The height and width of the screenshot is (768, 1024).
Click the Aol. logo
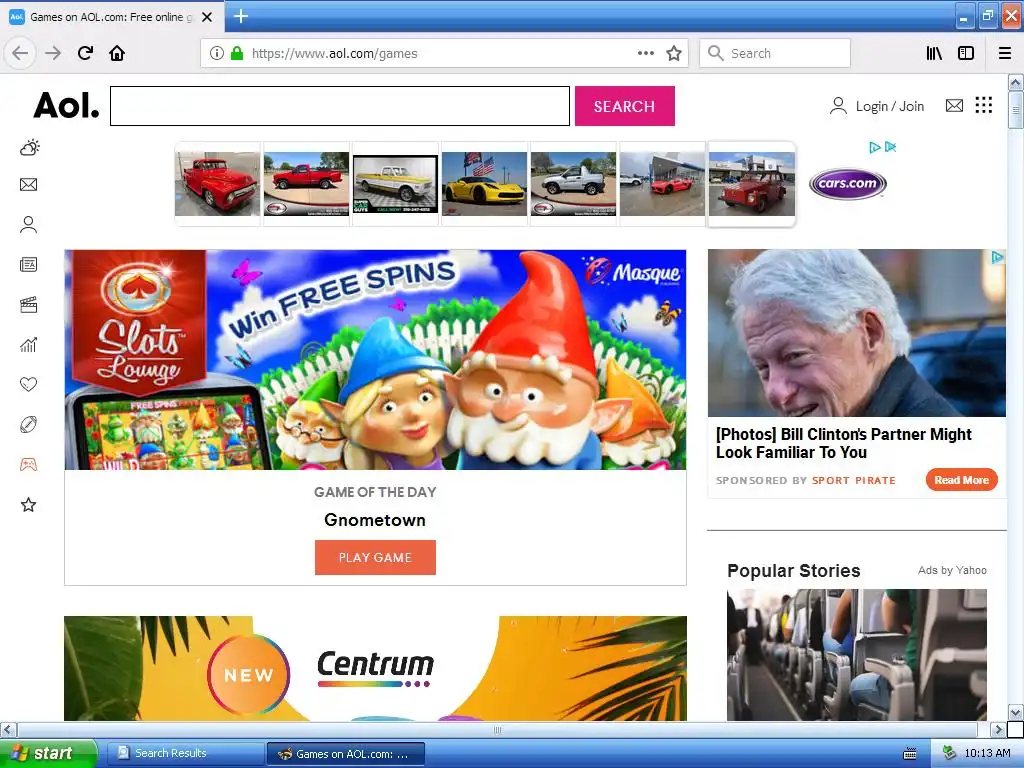point(67,105)
